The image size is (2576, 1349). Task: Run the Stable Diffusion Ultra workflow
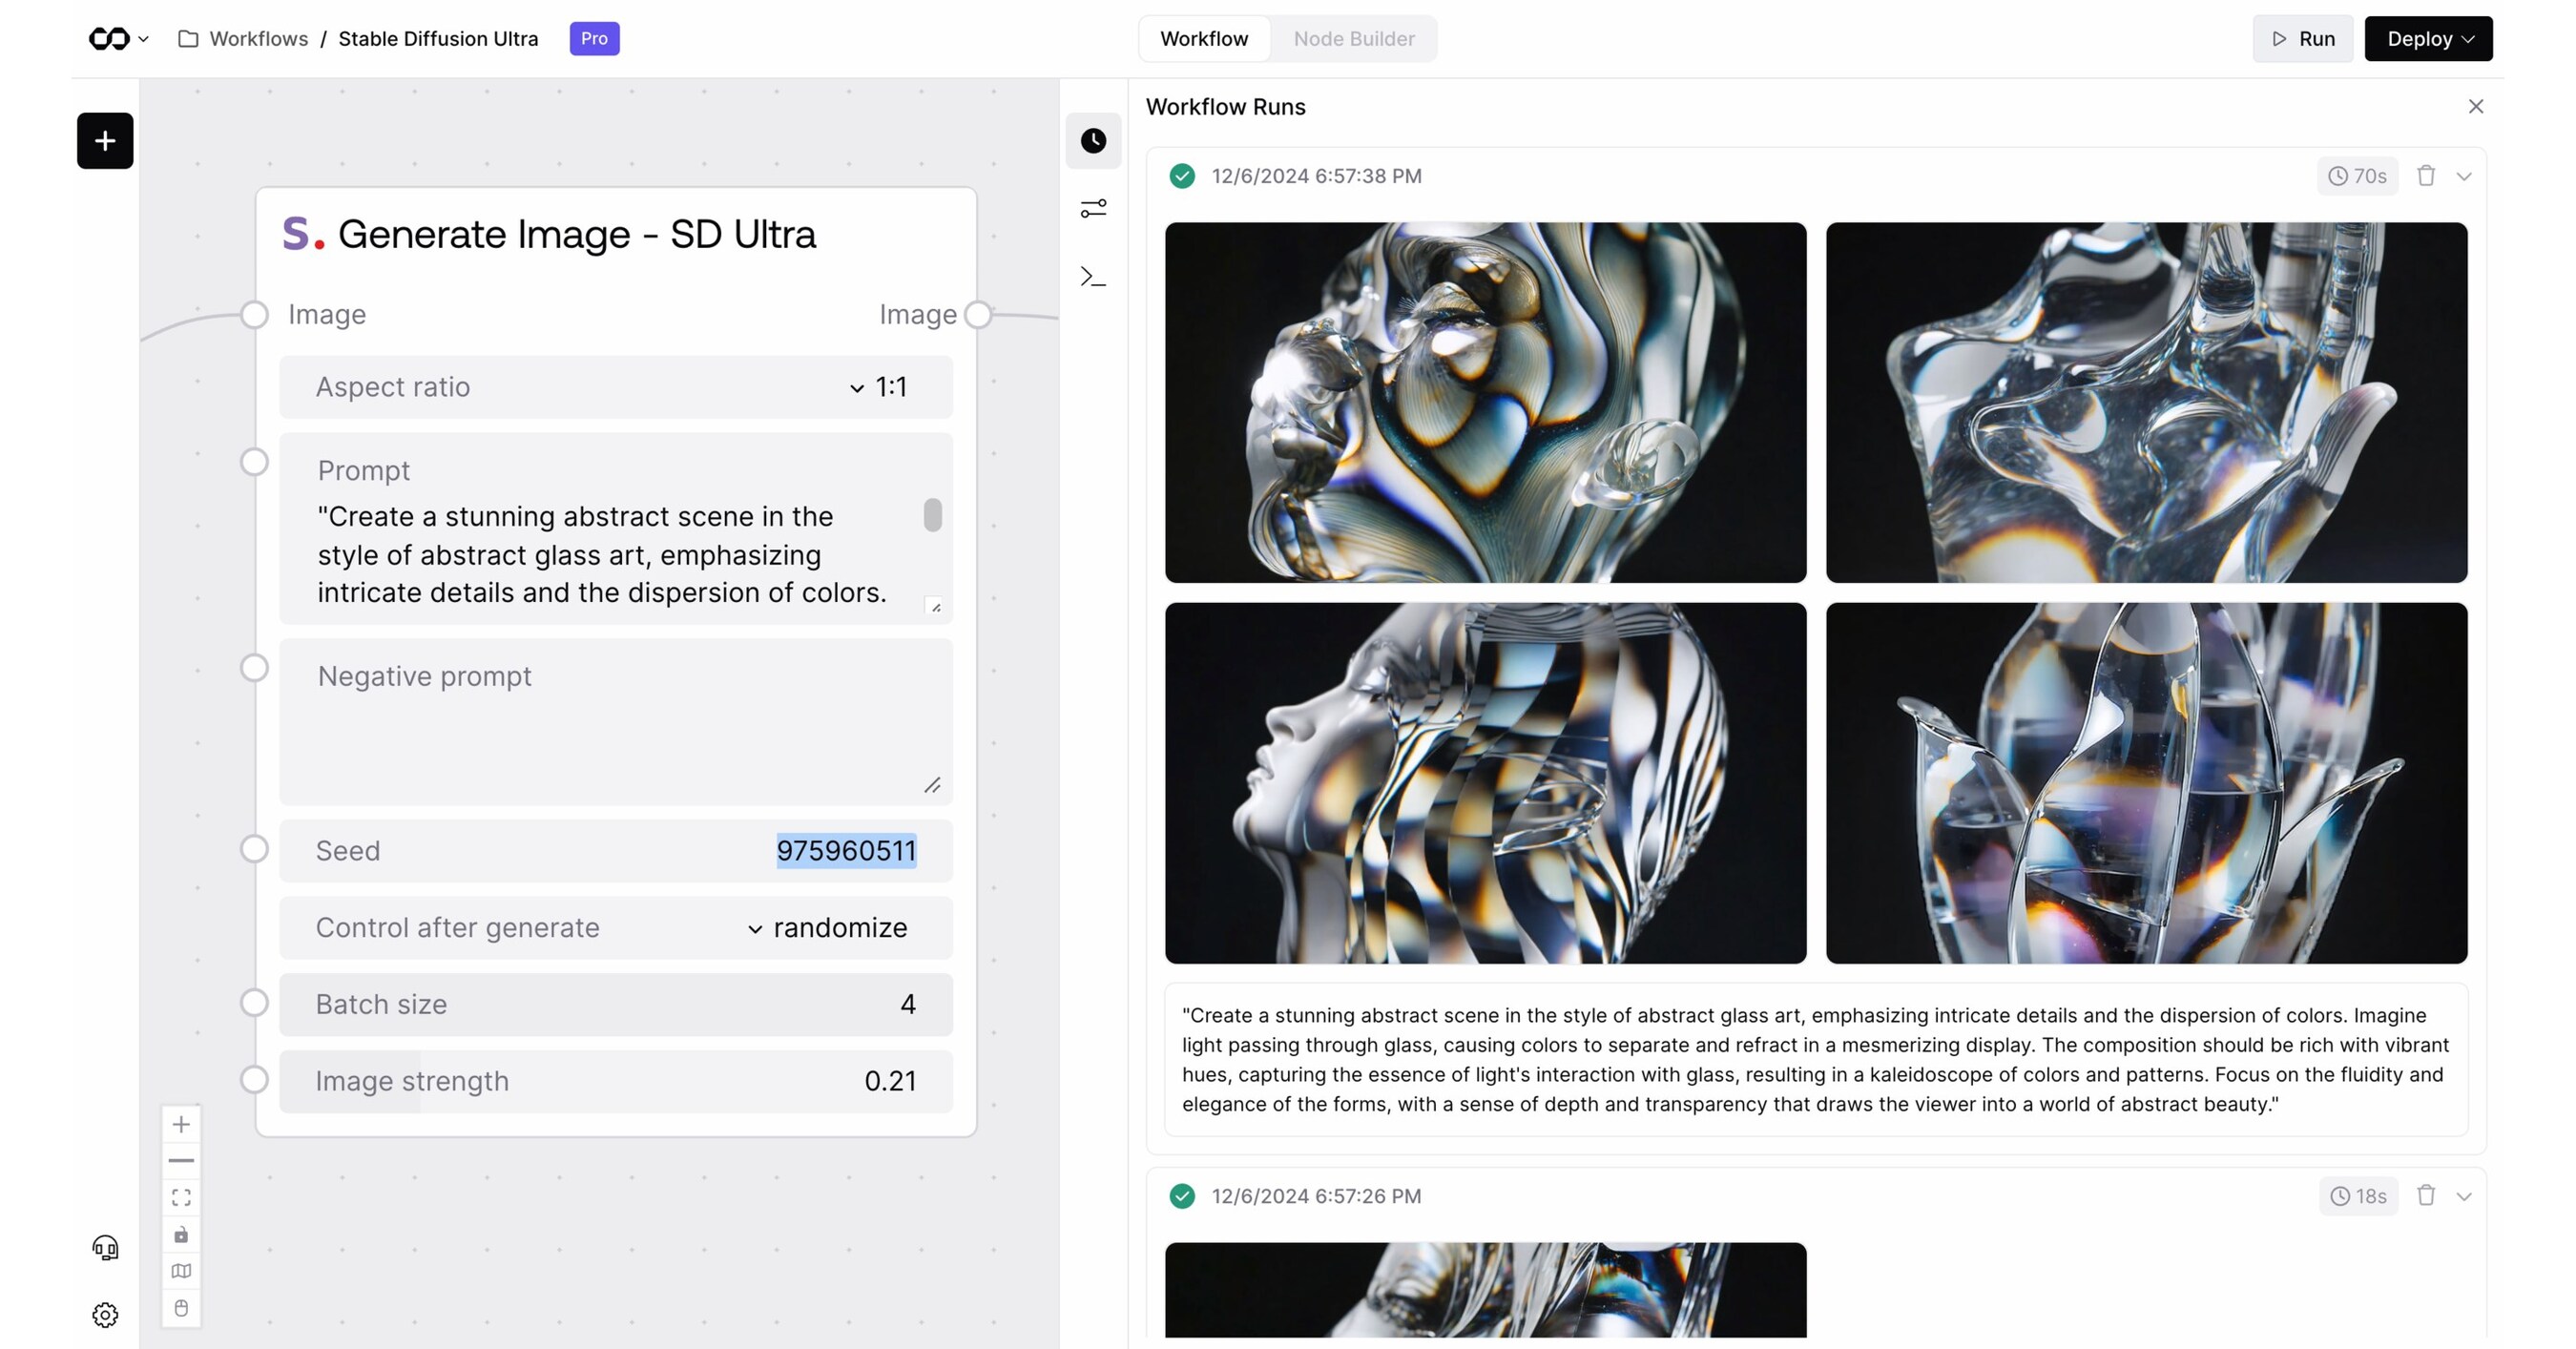pos(2302,39)
